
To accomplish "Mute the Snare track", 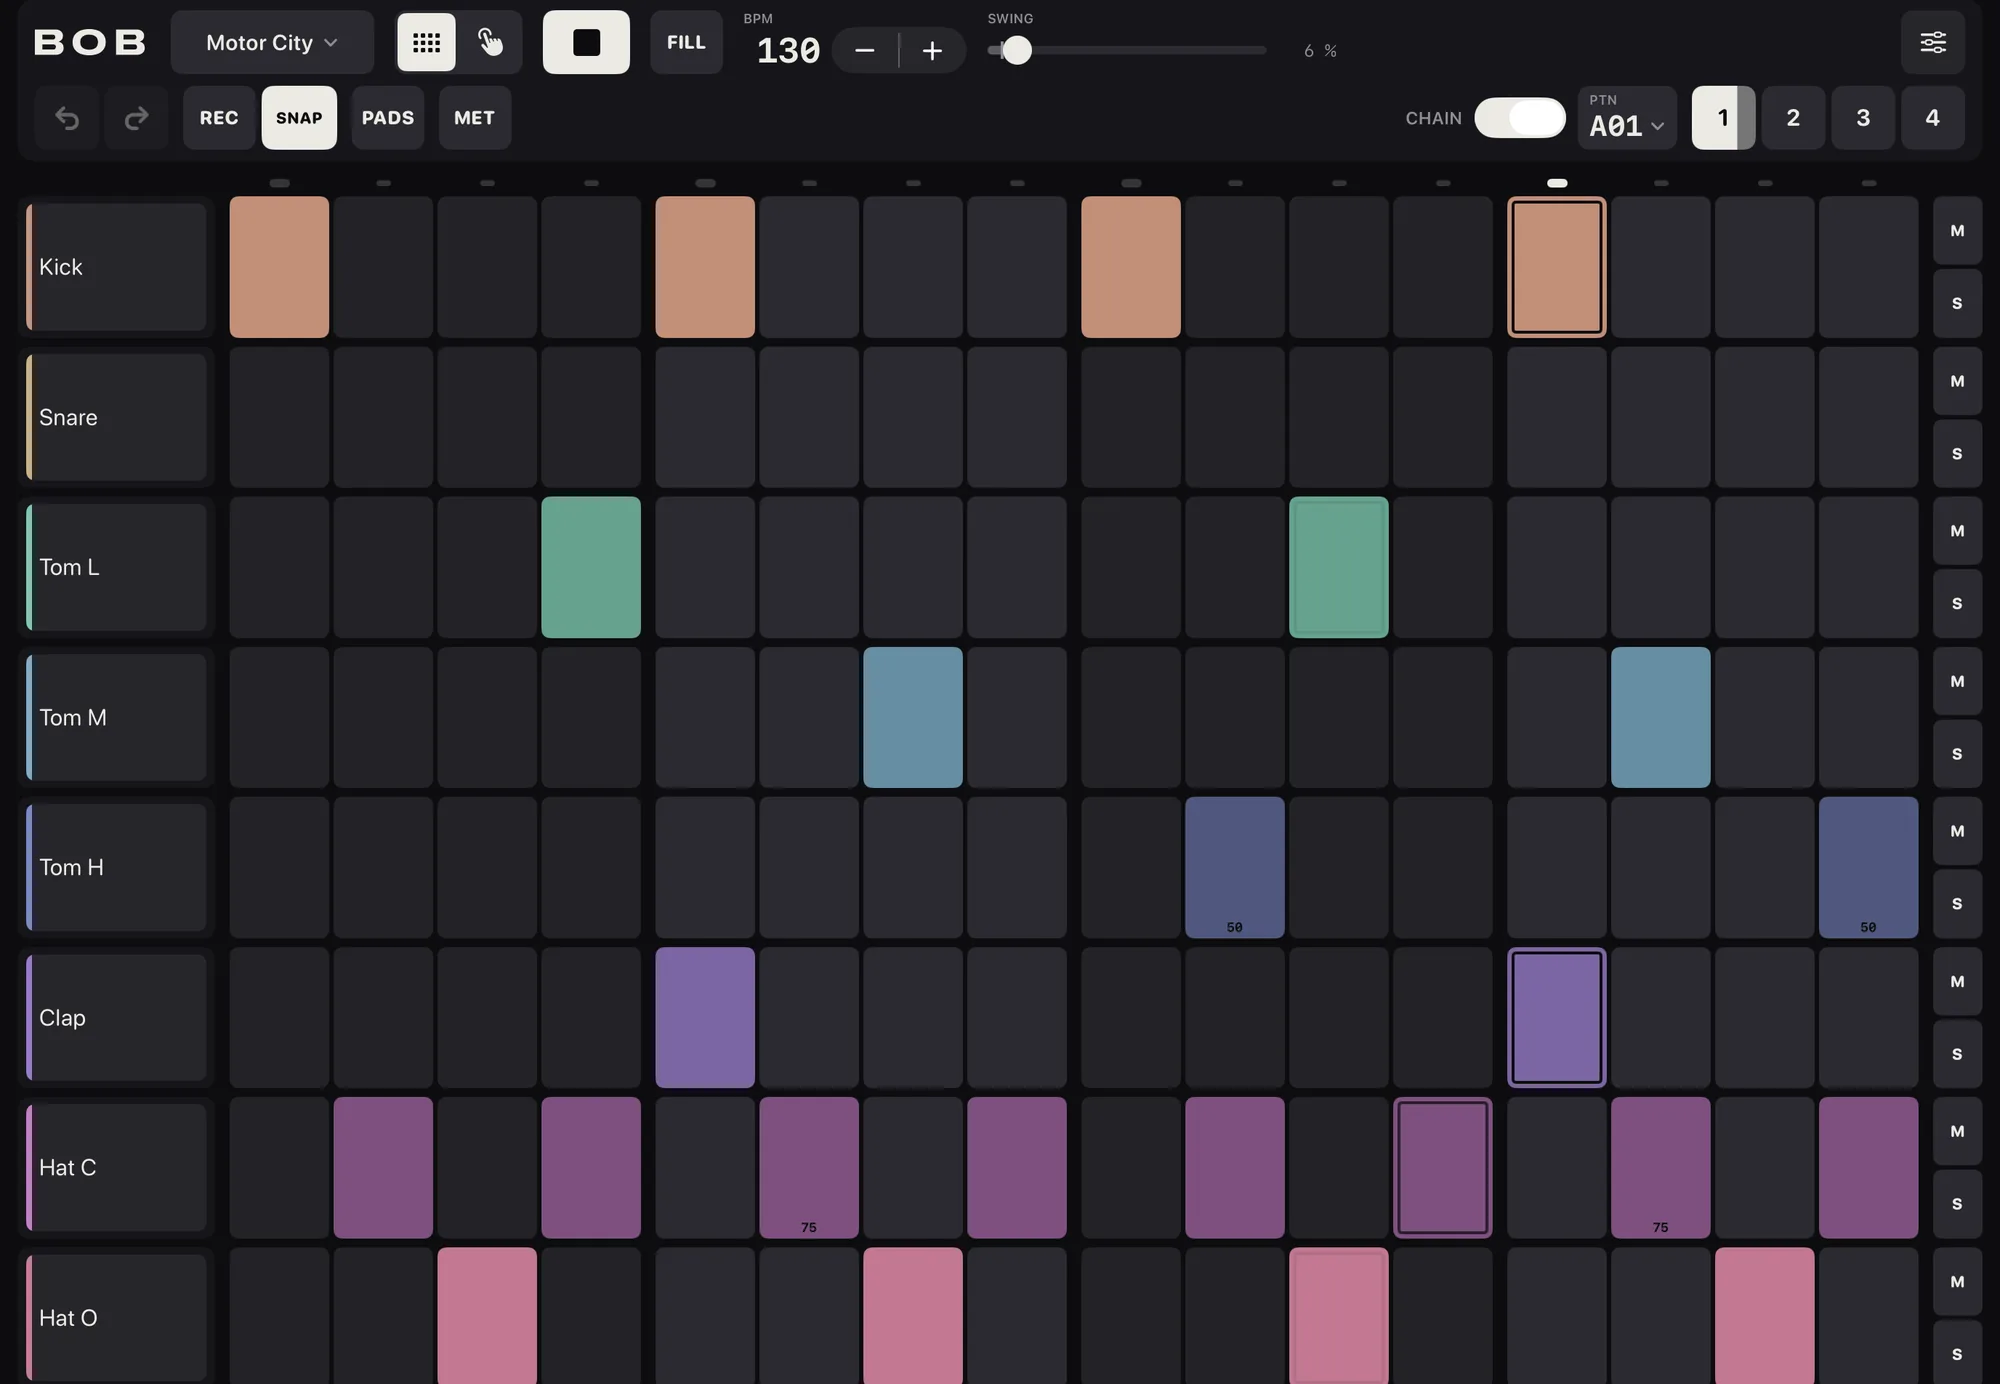I will [1957, 381].
